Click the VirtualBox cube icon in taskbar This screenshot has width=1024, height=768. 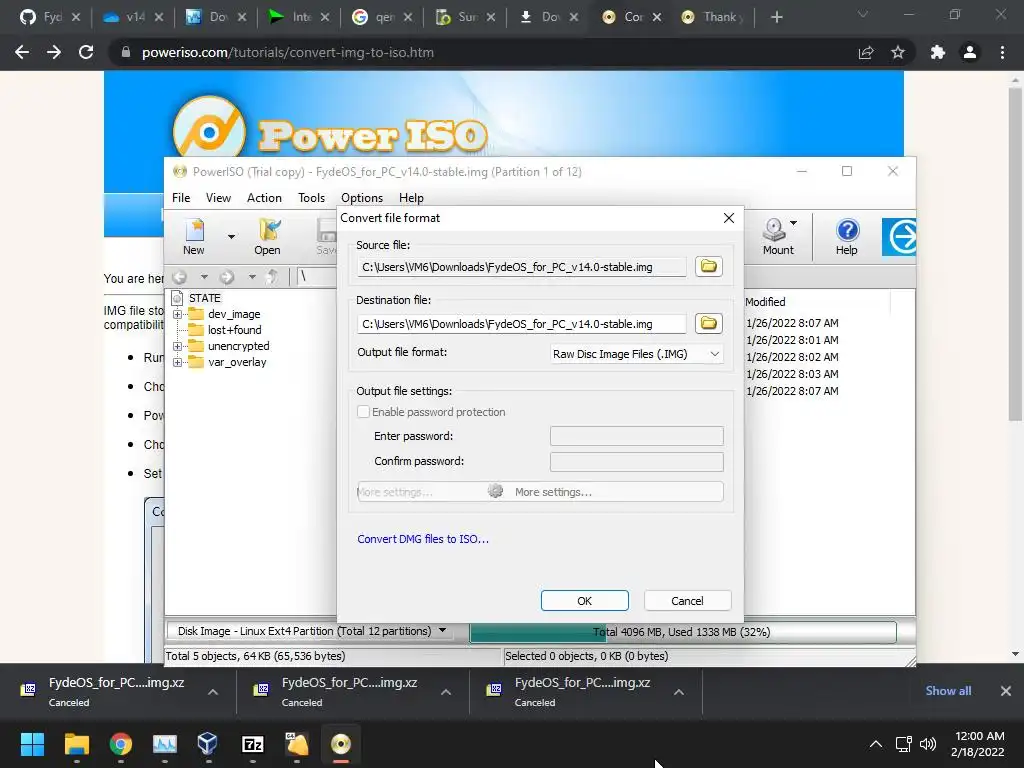click(208, 744)
